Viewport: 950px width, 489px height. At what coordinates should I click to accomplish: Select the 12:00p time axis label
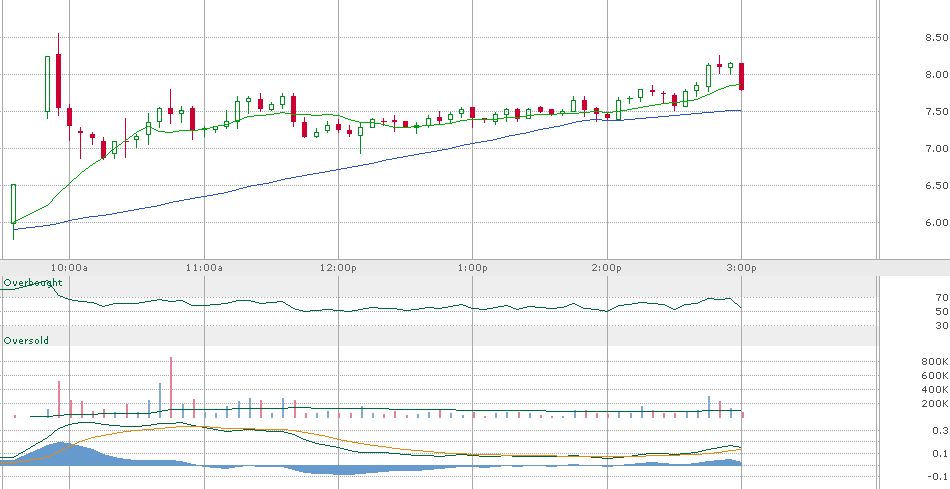[338, 268]
